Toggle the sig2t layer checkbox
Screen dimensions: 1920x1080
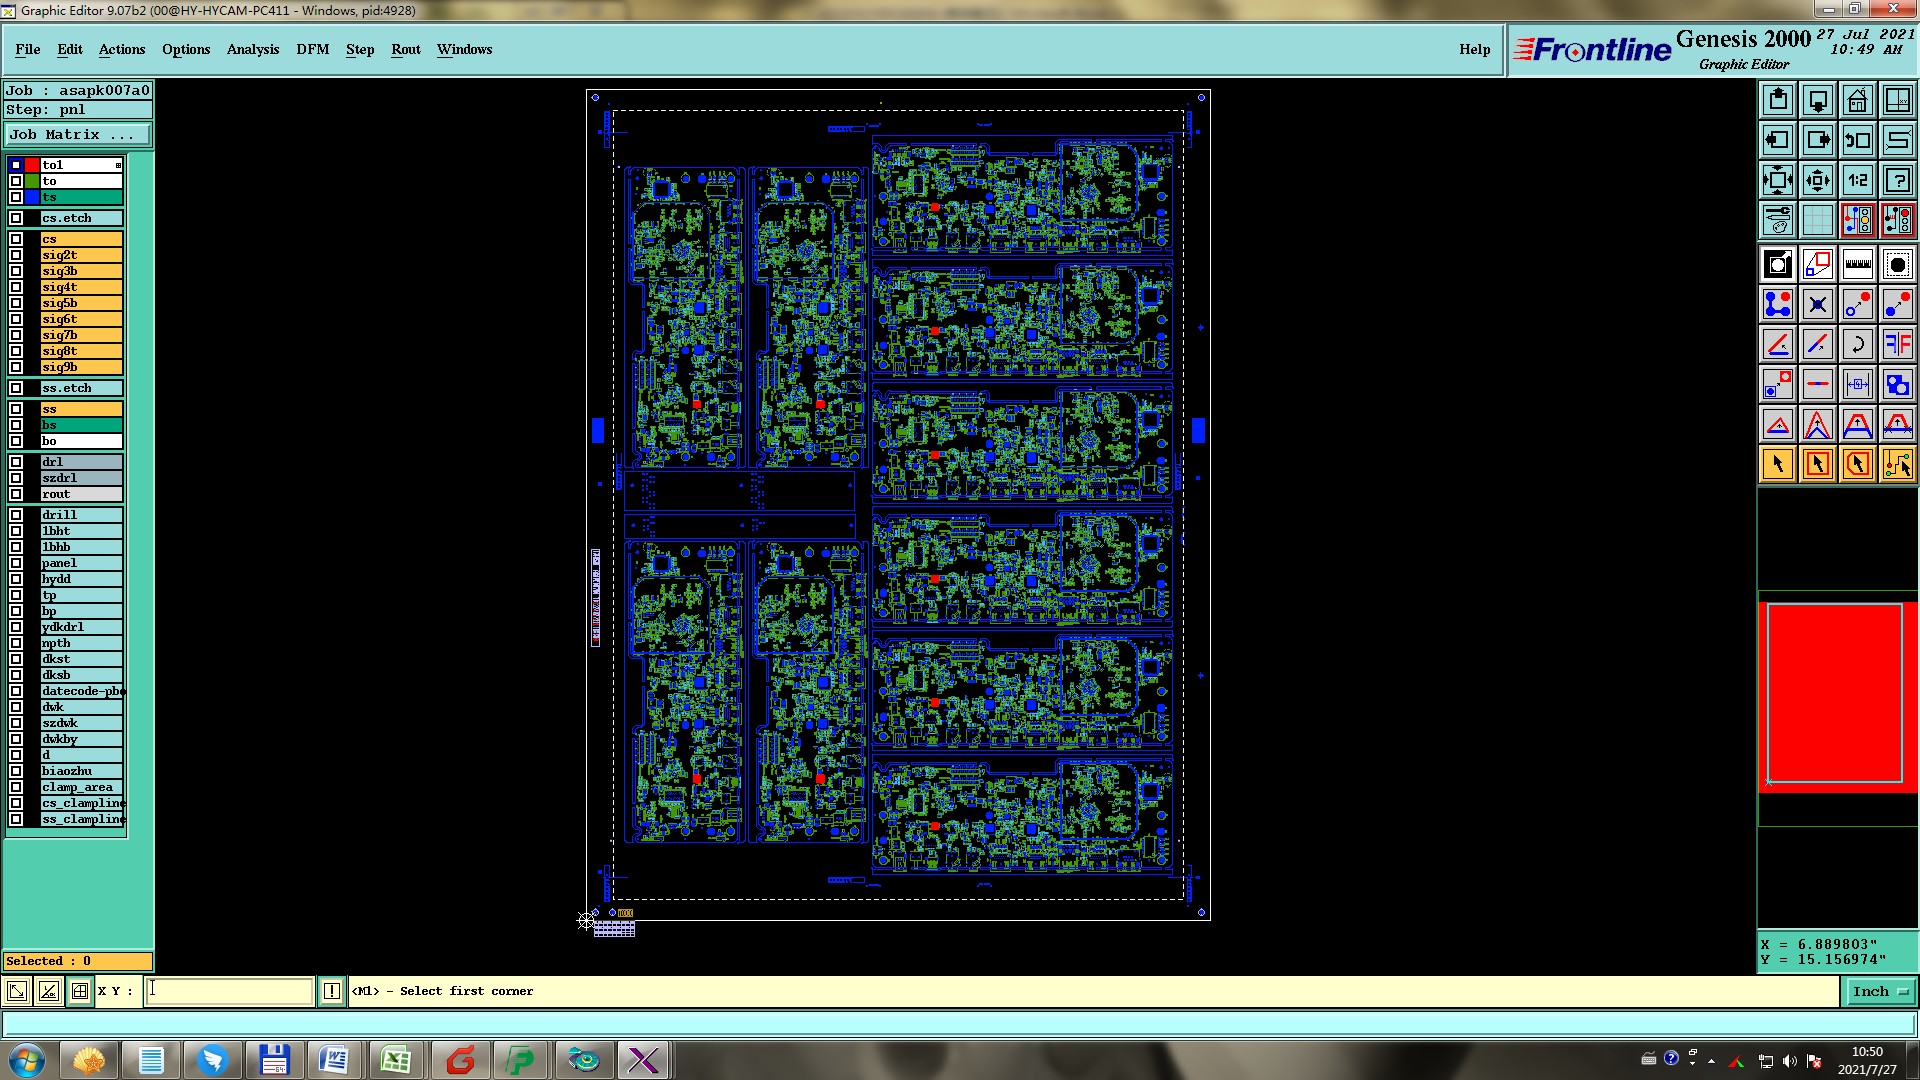tap(16, 255)
